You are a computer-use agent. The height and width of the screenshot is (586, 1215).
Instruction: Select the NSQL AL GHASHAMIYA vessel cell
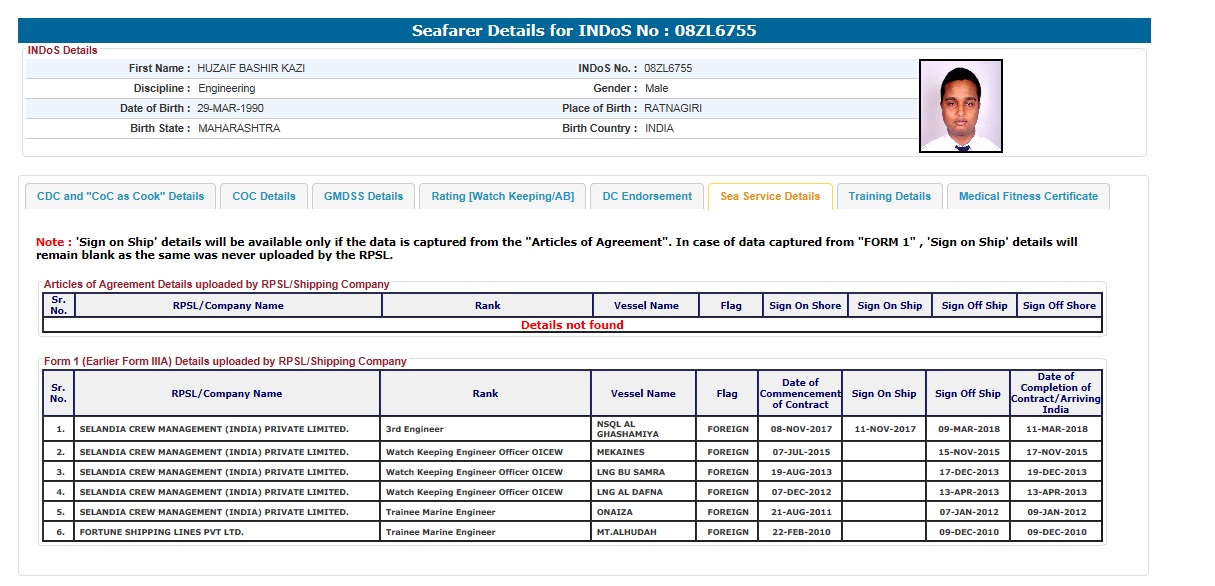pos(643,429)
